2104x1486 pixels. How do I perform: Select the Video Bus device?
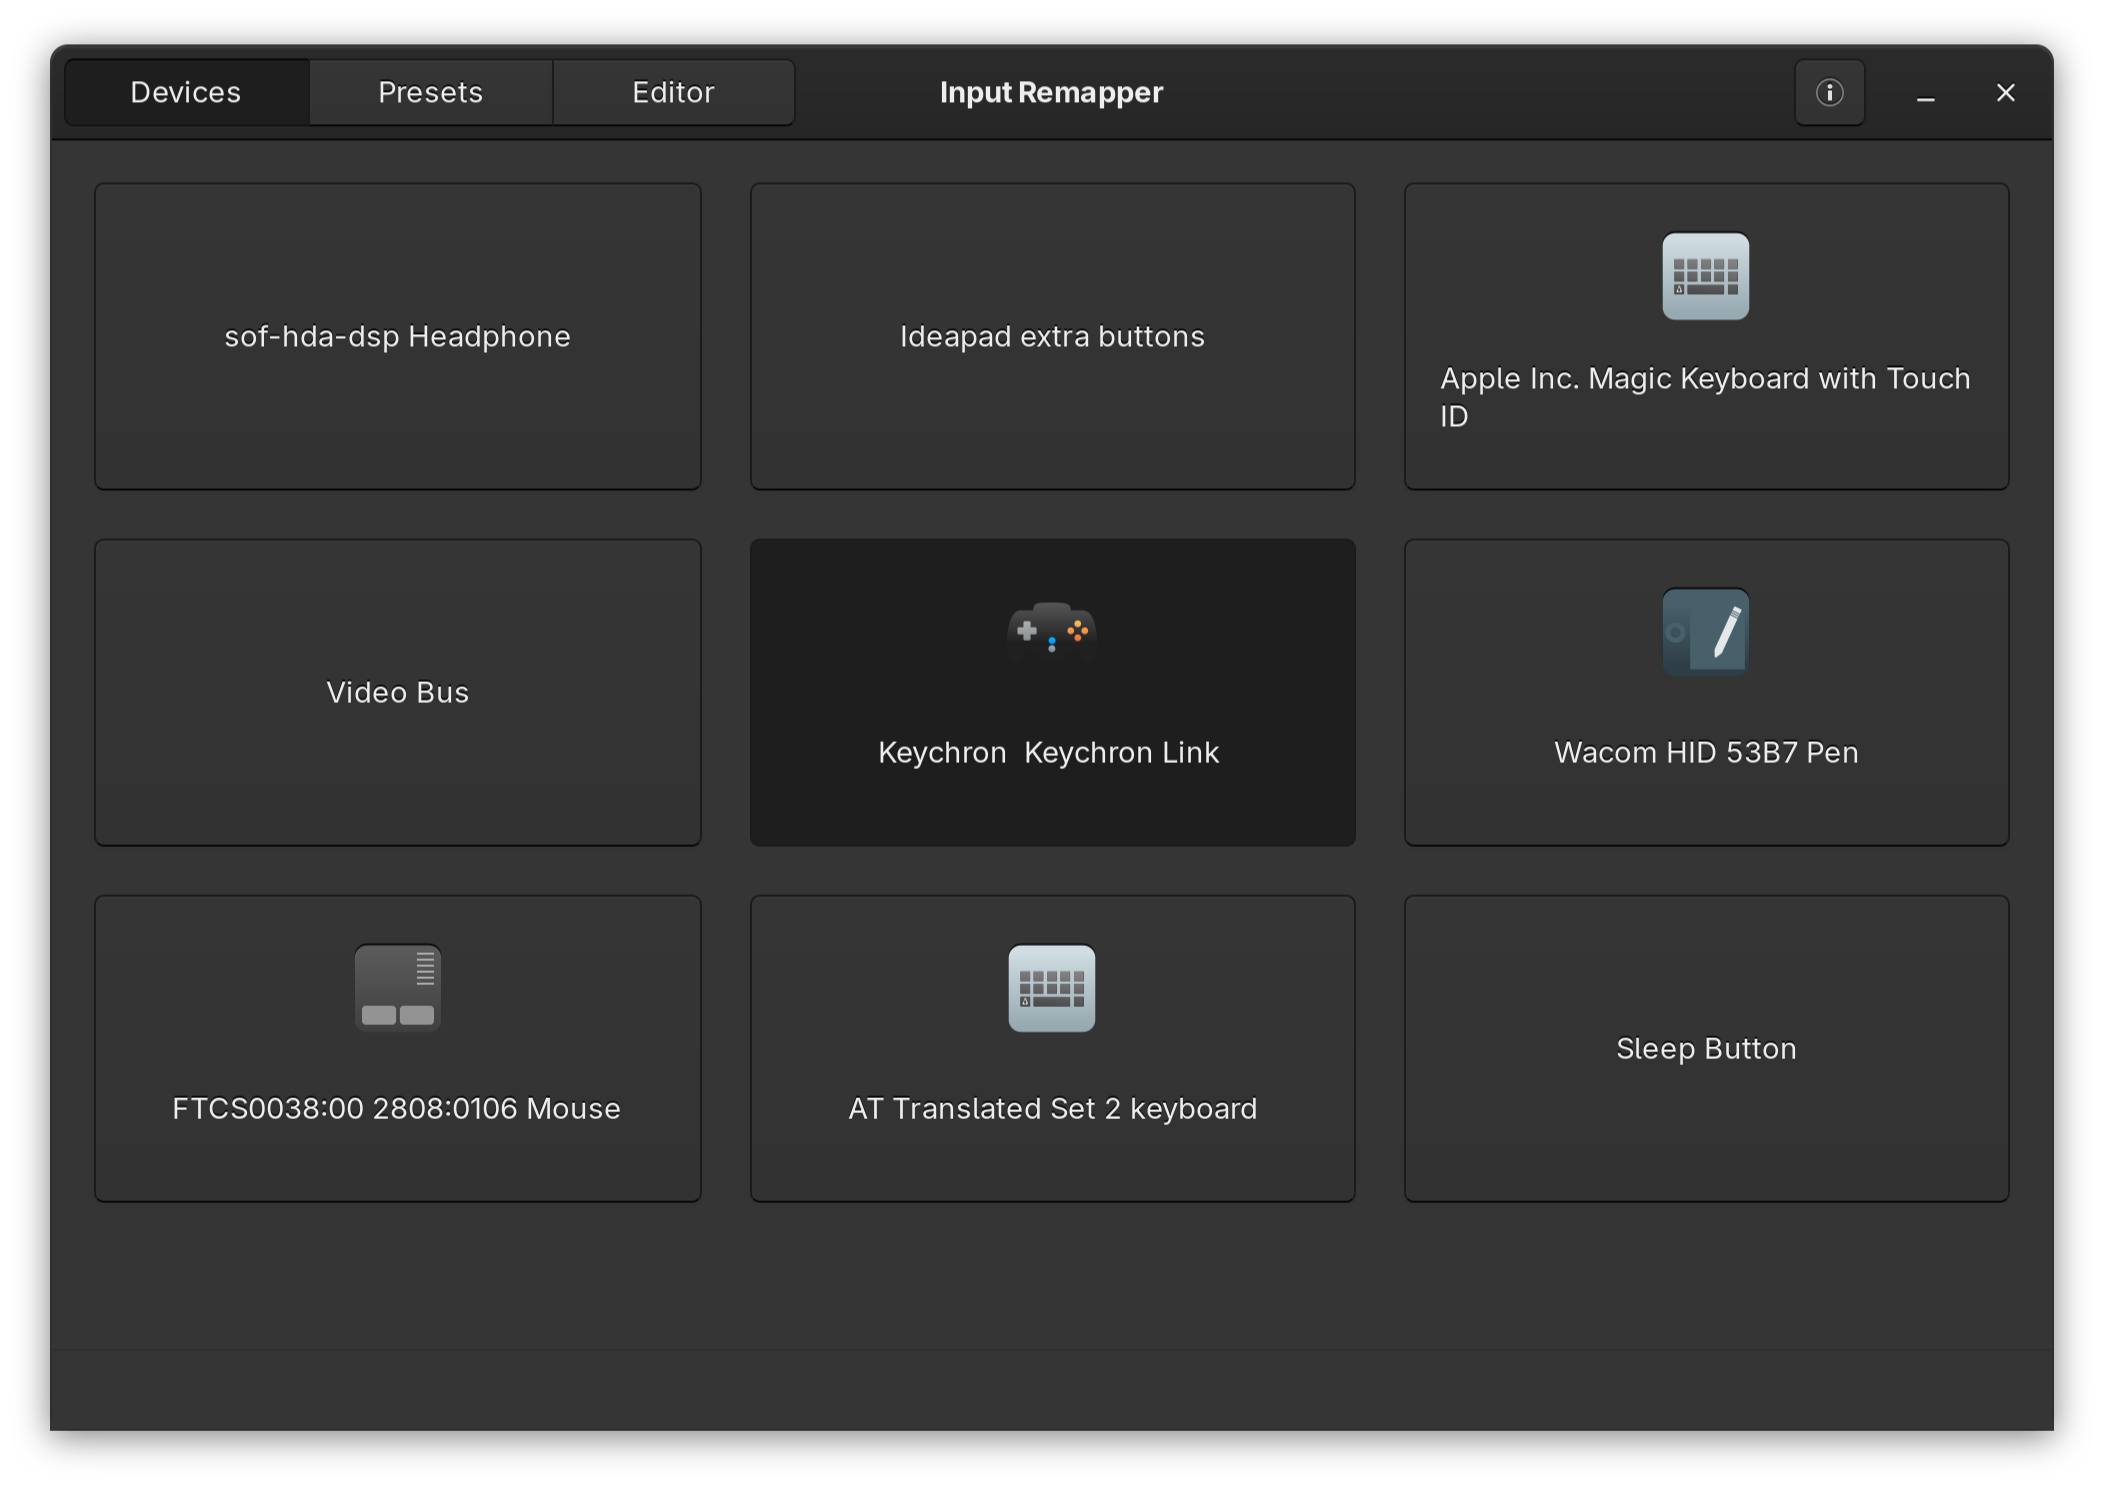point(397,692)
